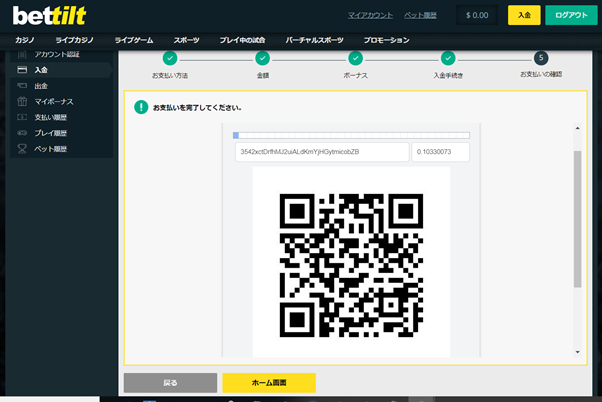Click the vertical scrollbar thumb
Viewport: 602px width, 402px height.
[577, 219]
